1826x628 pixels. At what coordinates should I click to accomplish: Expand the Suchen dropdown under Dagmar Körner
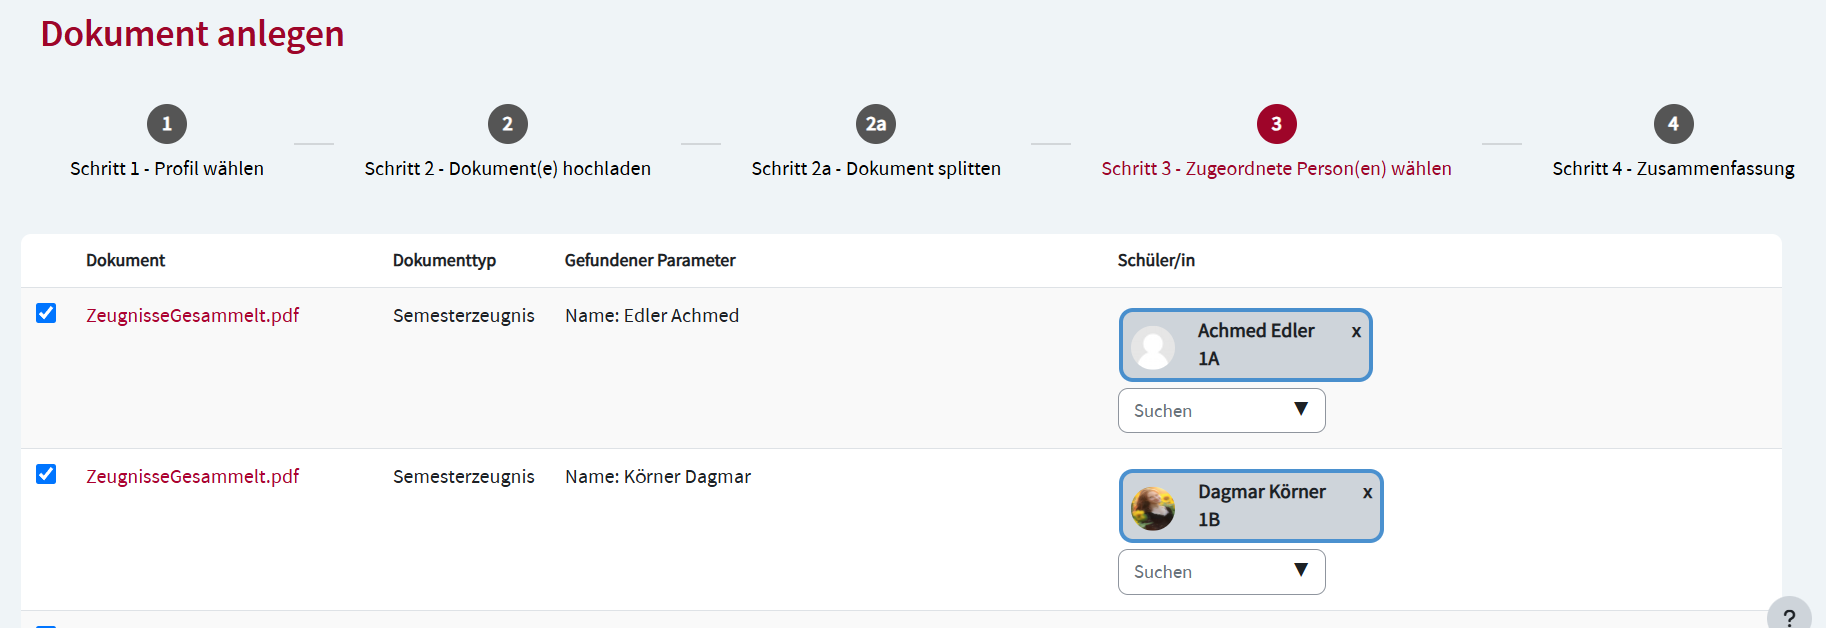(x=1301, y=571)
